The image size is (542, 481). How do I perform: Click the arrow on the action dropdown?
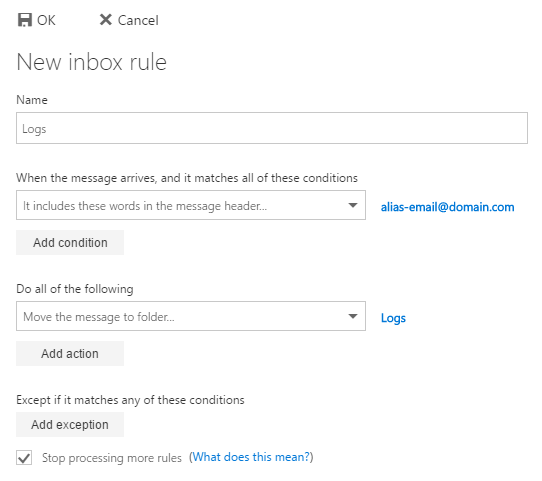point(353,316)
